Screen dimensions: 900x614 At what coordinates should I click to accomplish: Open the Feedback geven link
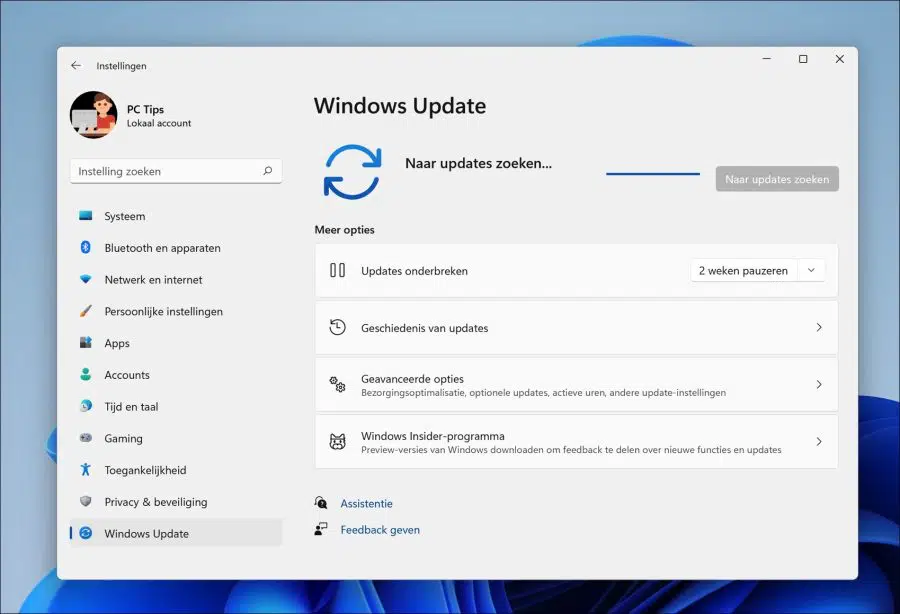(380, 530)
